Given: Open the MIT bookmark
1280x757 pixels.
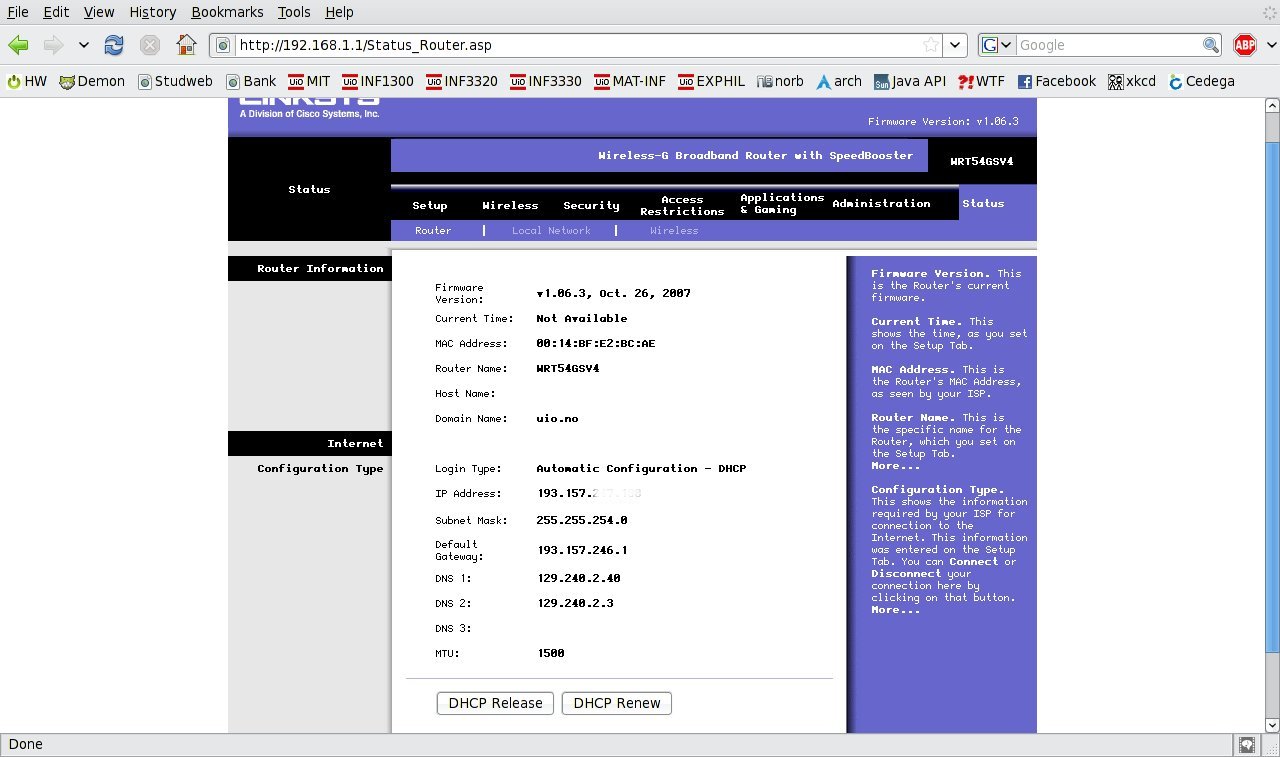Looking at the screenshot, I should point(309,81).
